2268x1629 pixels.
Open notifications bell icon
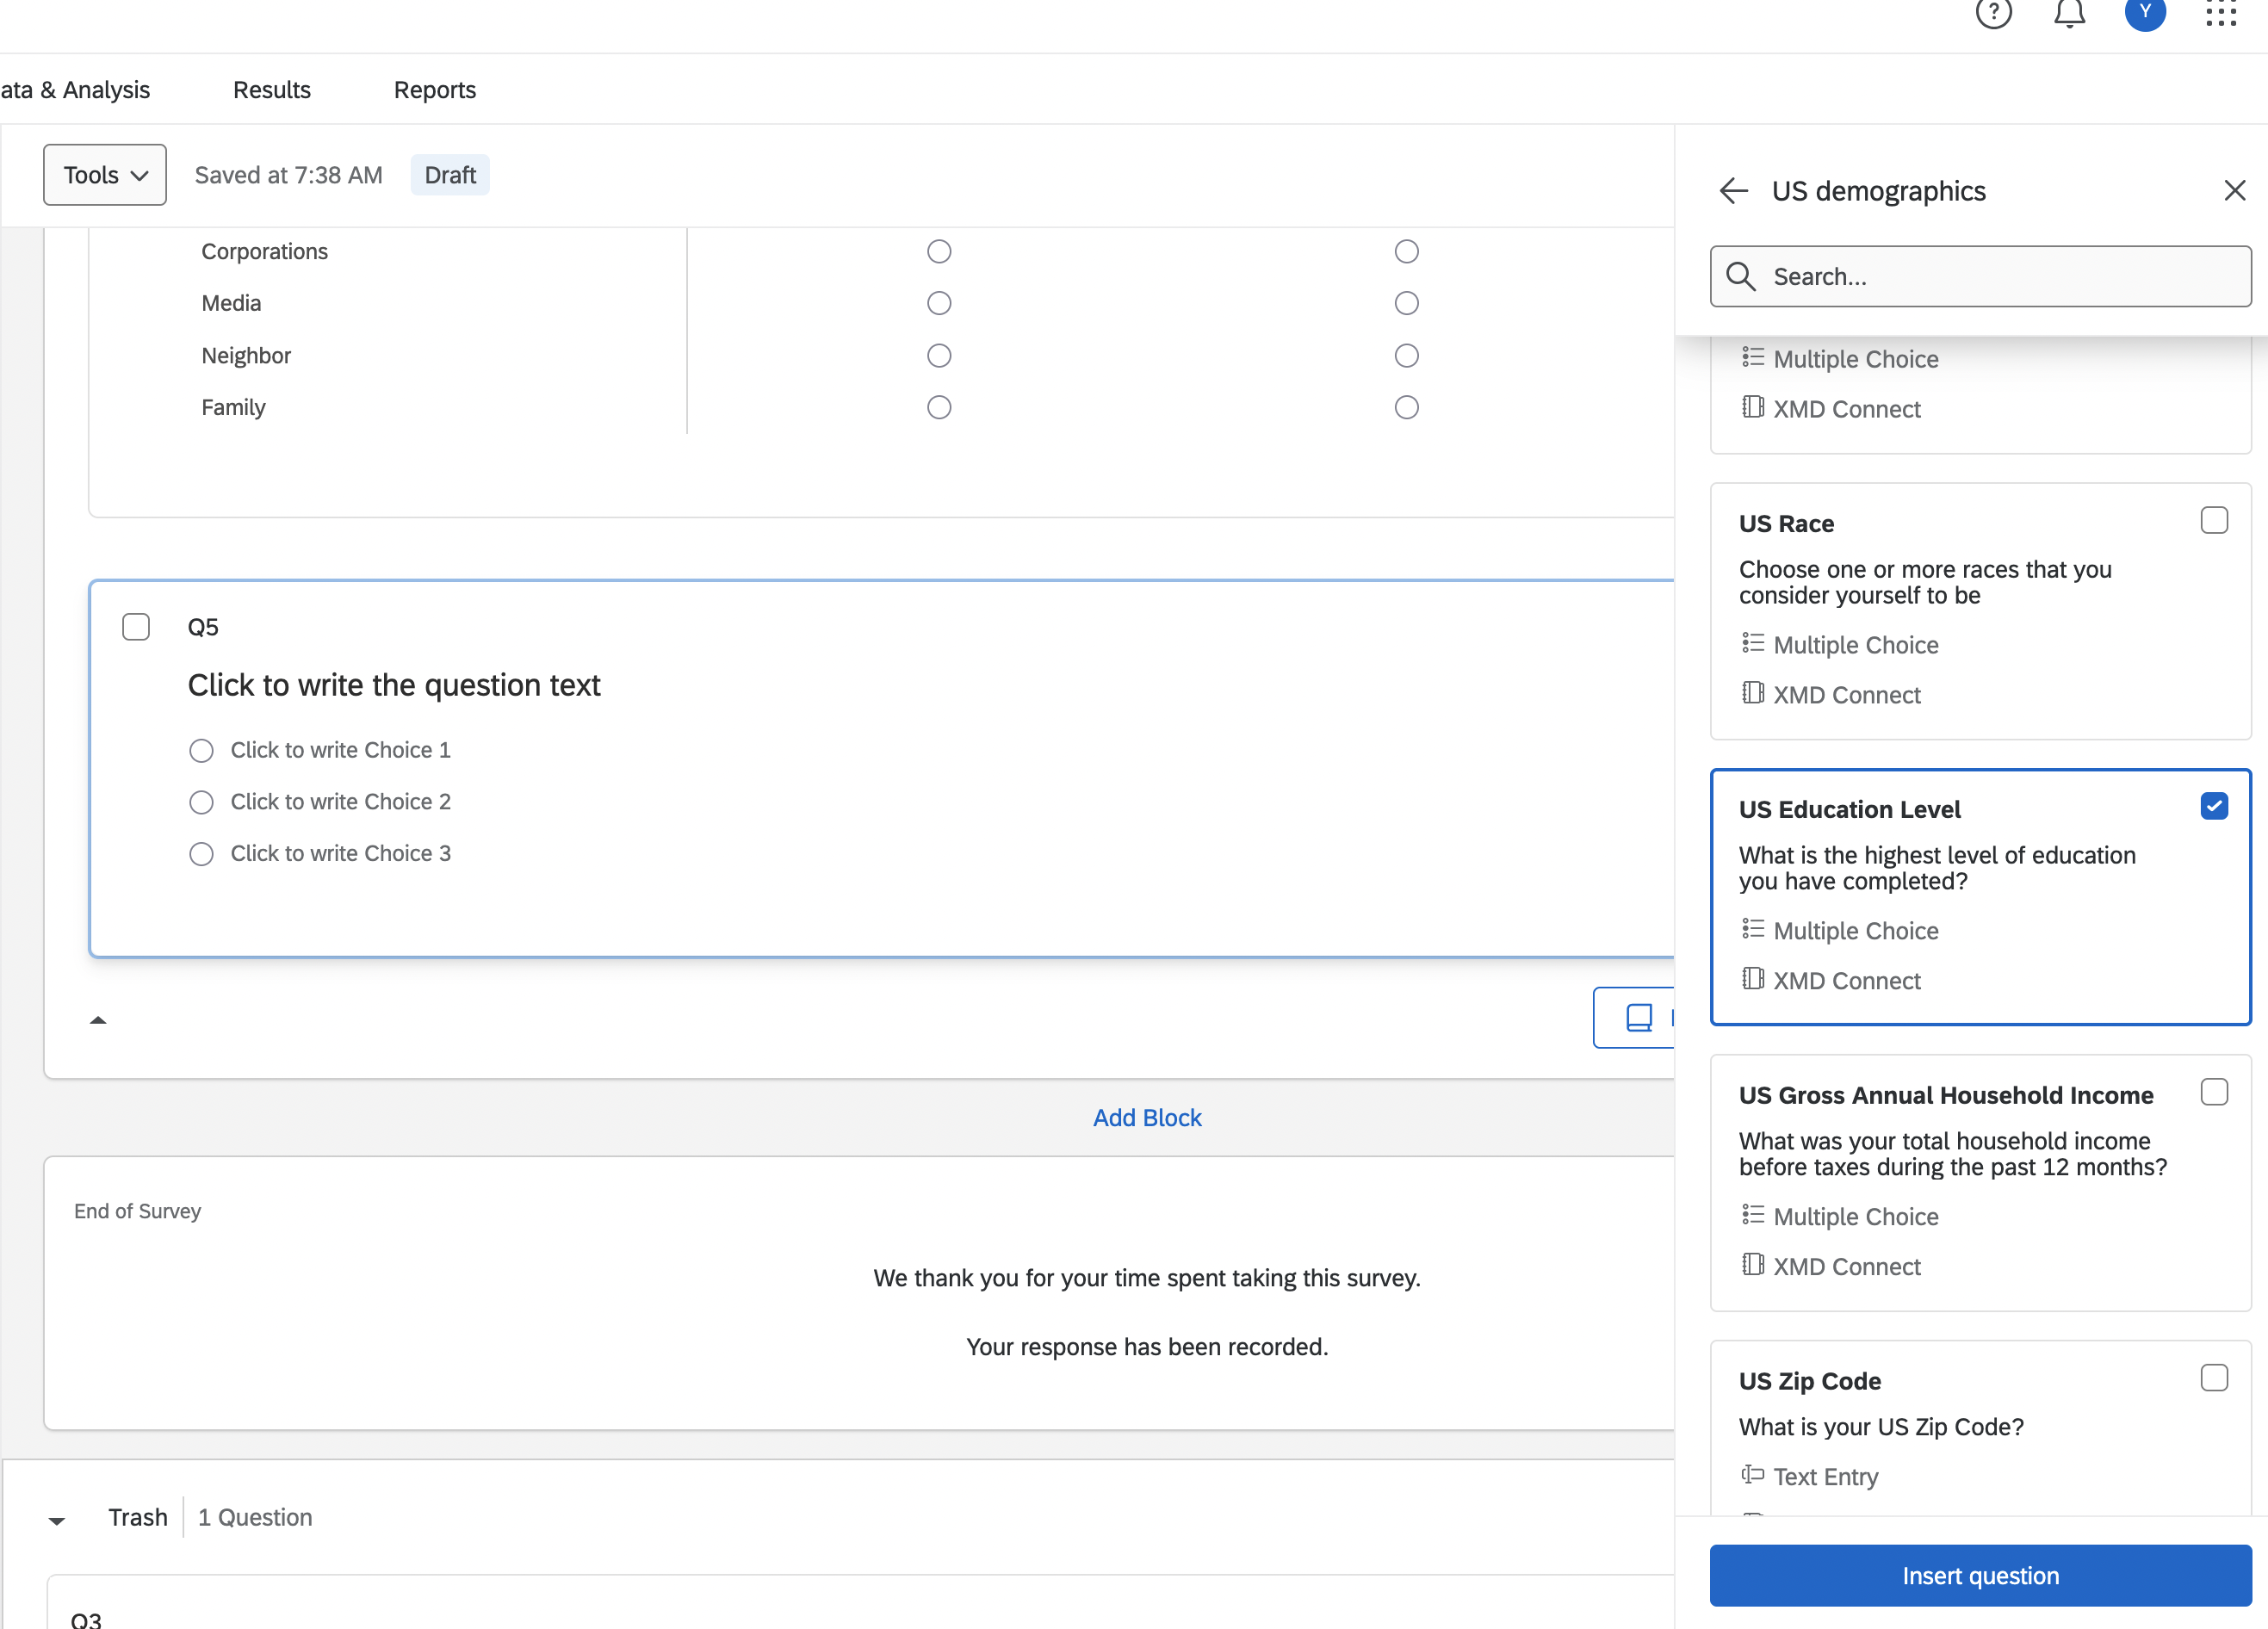point(2069,14)
